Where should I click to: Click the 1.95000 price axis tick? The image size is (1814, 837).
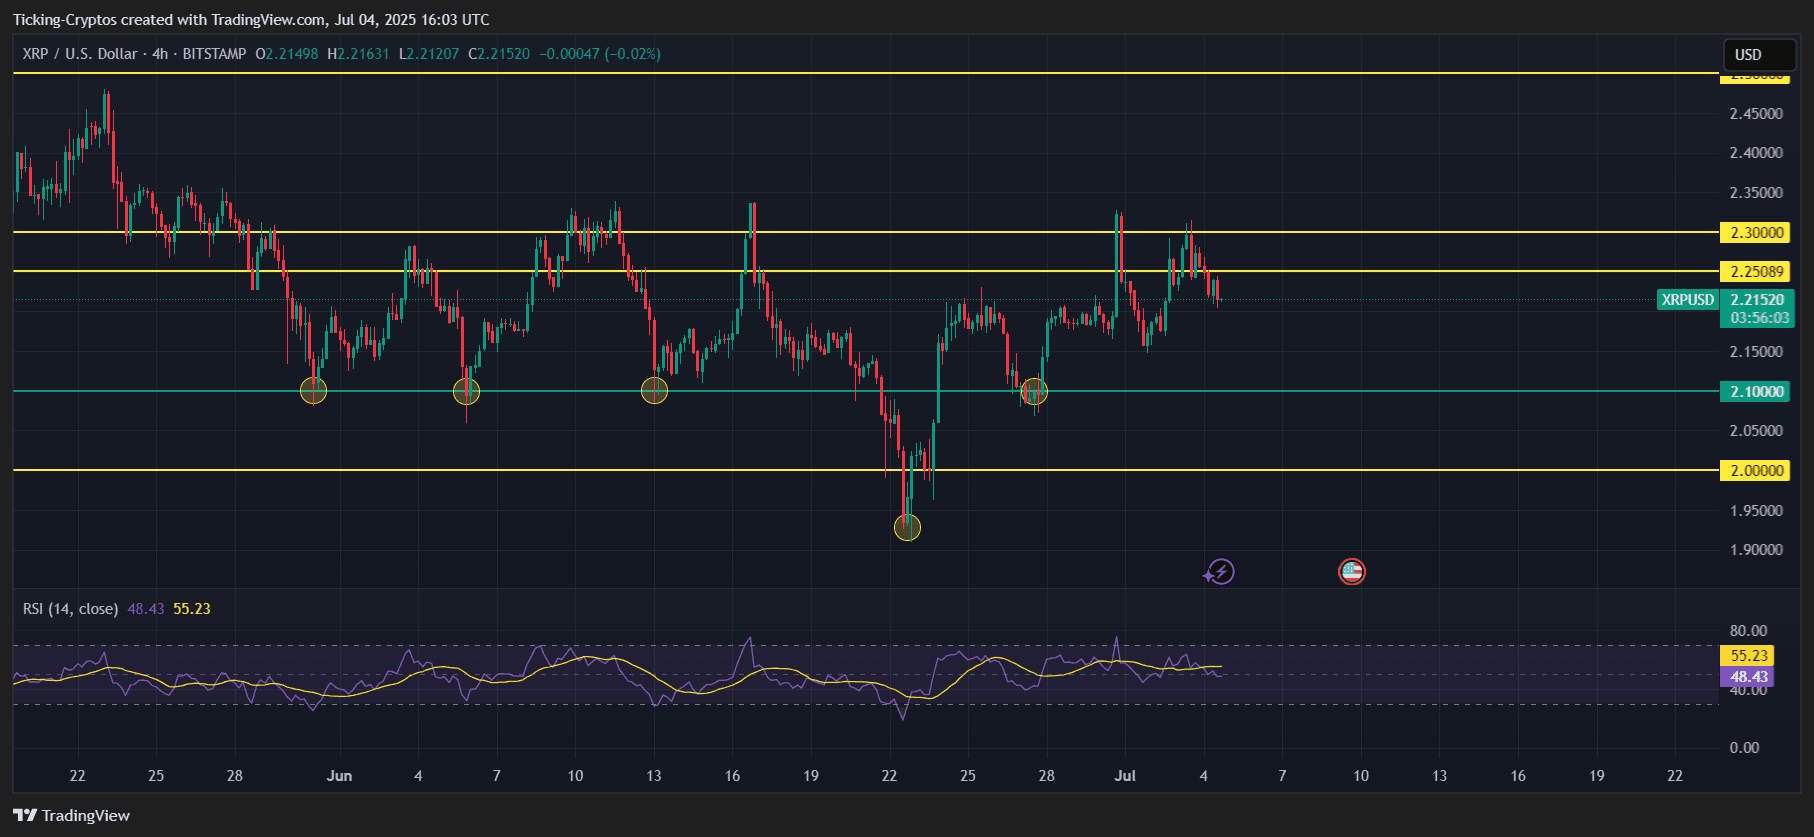click(x=1756, y=511)
